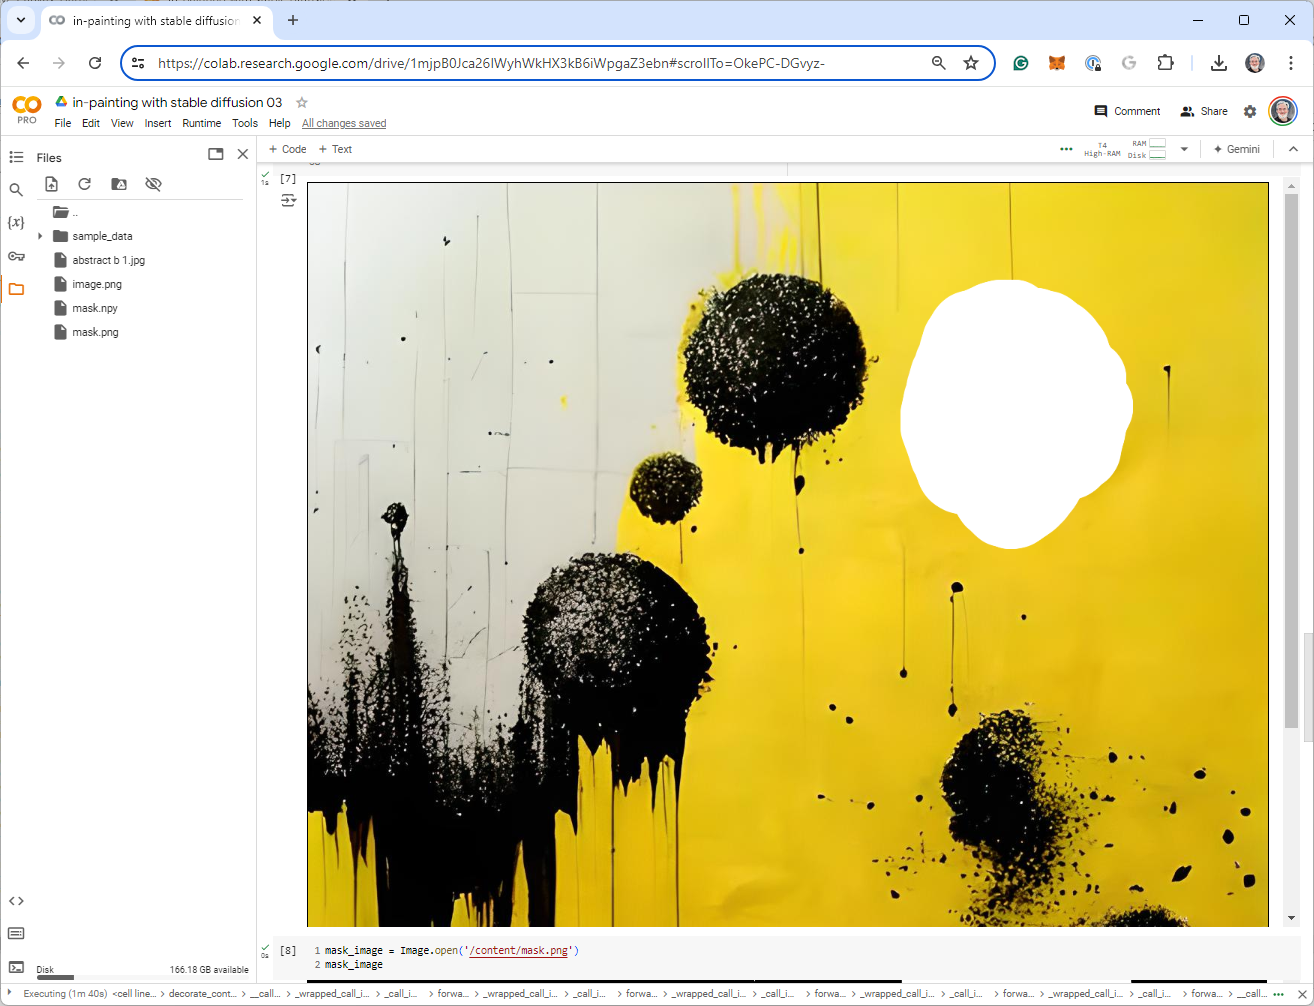Toggle show hidden files eye icon
Viewport: 1314px width, 1006px height.
(x=153, y=184)
